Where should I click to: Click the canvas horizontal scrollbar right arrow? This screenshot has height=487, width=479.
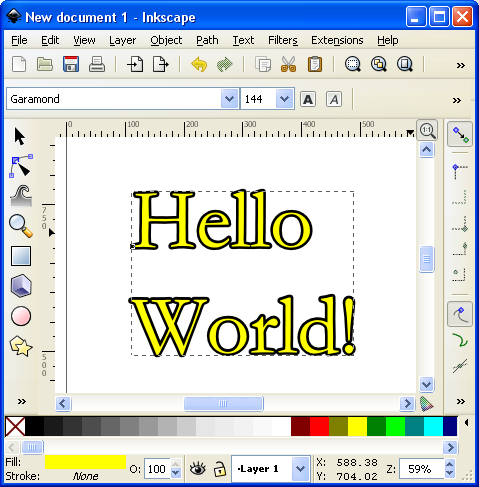coord(407,404)
